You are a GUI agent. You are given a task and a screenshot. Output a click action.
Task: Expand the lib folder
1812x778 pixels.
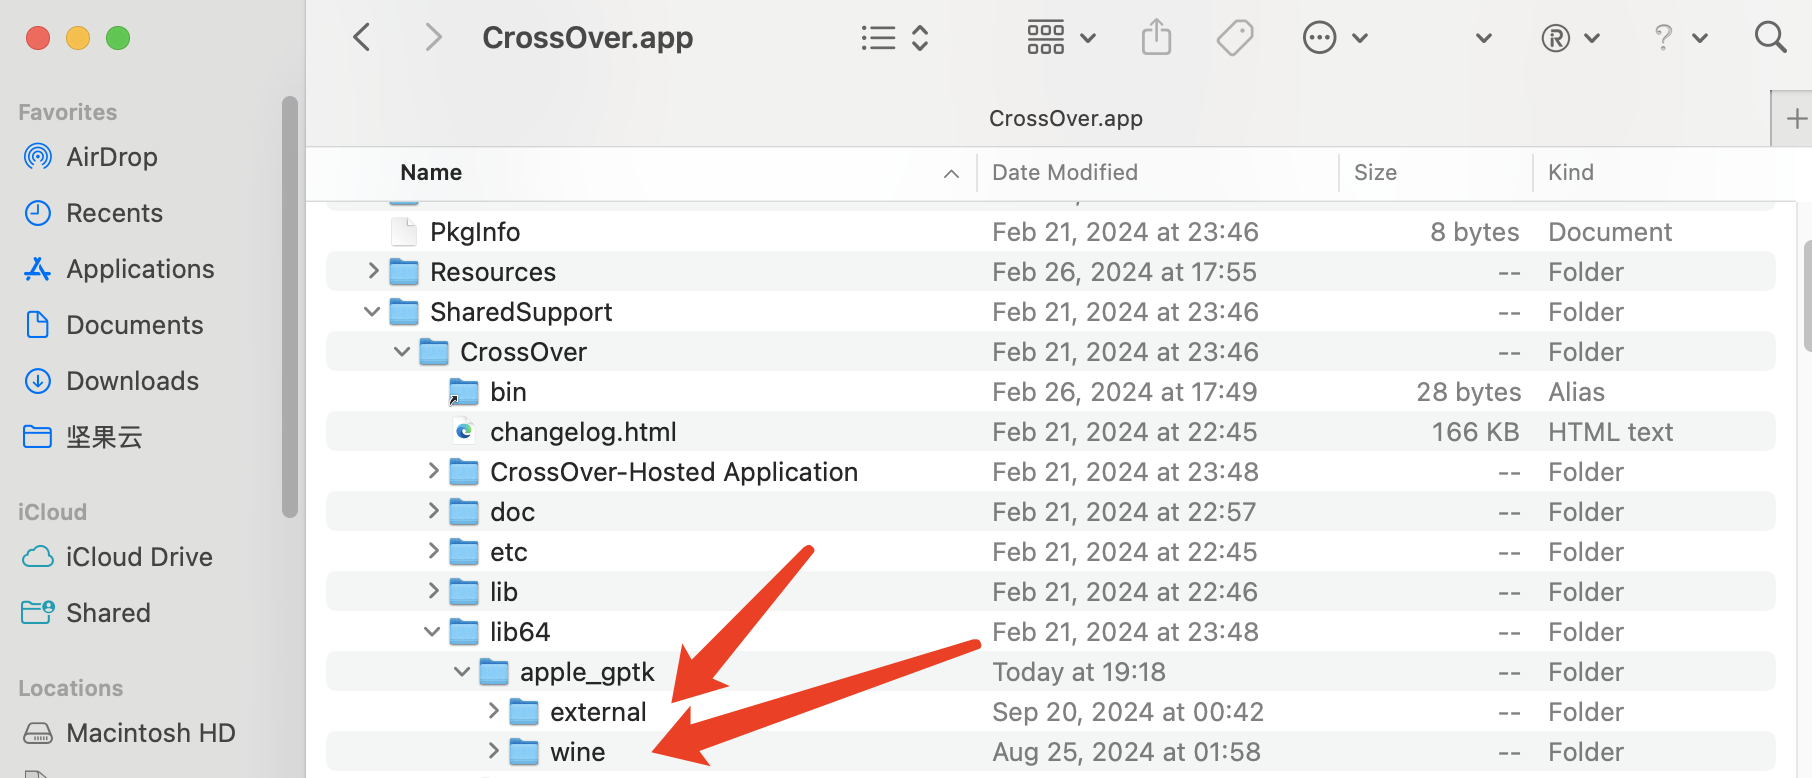pyautogui.click(x=433, y=591)
